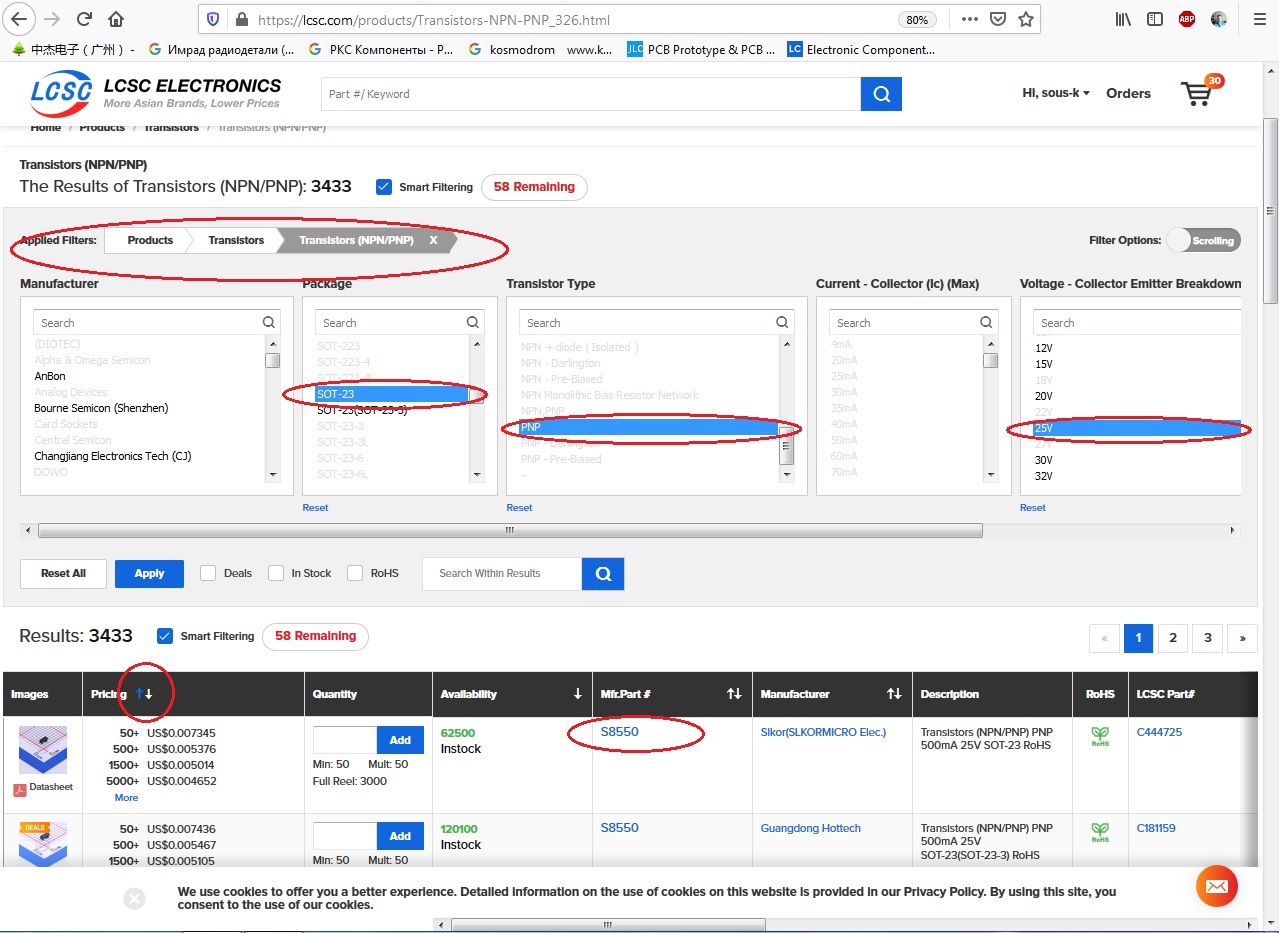Reload the page with the refresh icon
The width and height of the screenshot is (1279, 933).
[84, 19]
